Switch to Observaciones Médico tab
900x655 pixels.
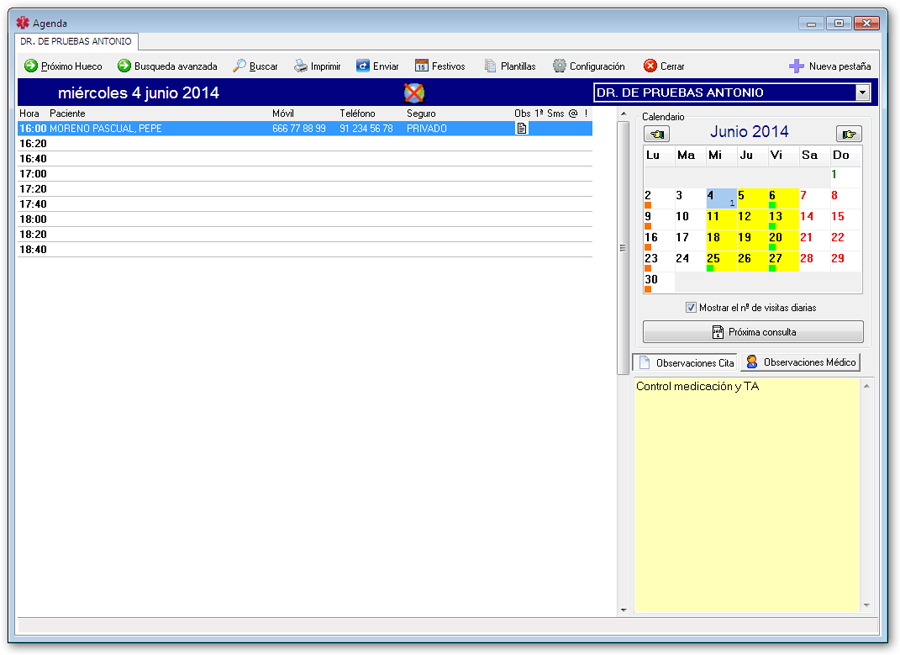tap(800, 362)
